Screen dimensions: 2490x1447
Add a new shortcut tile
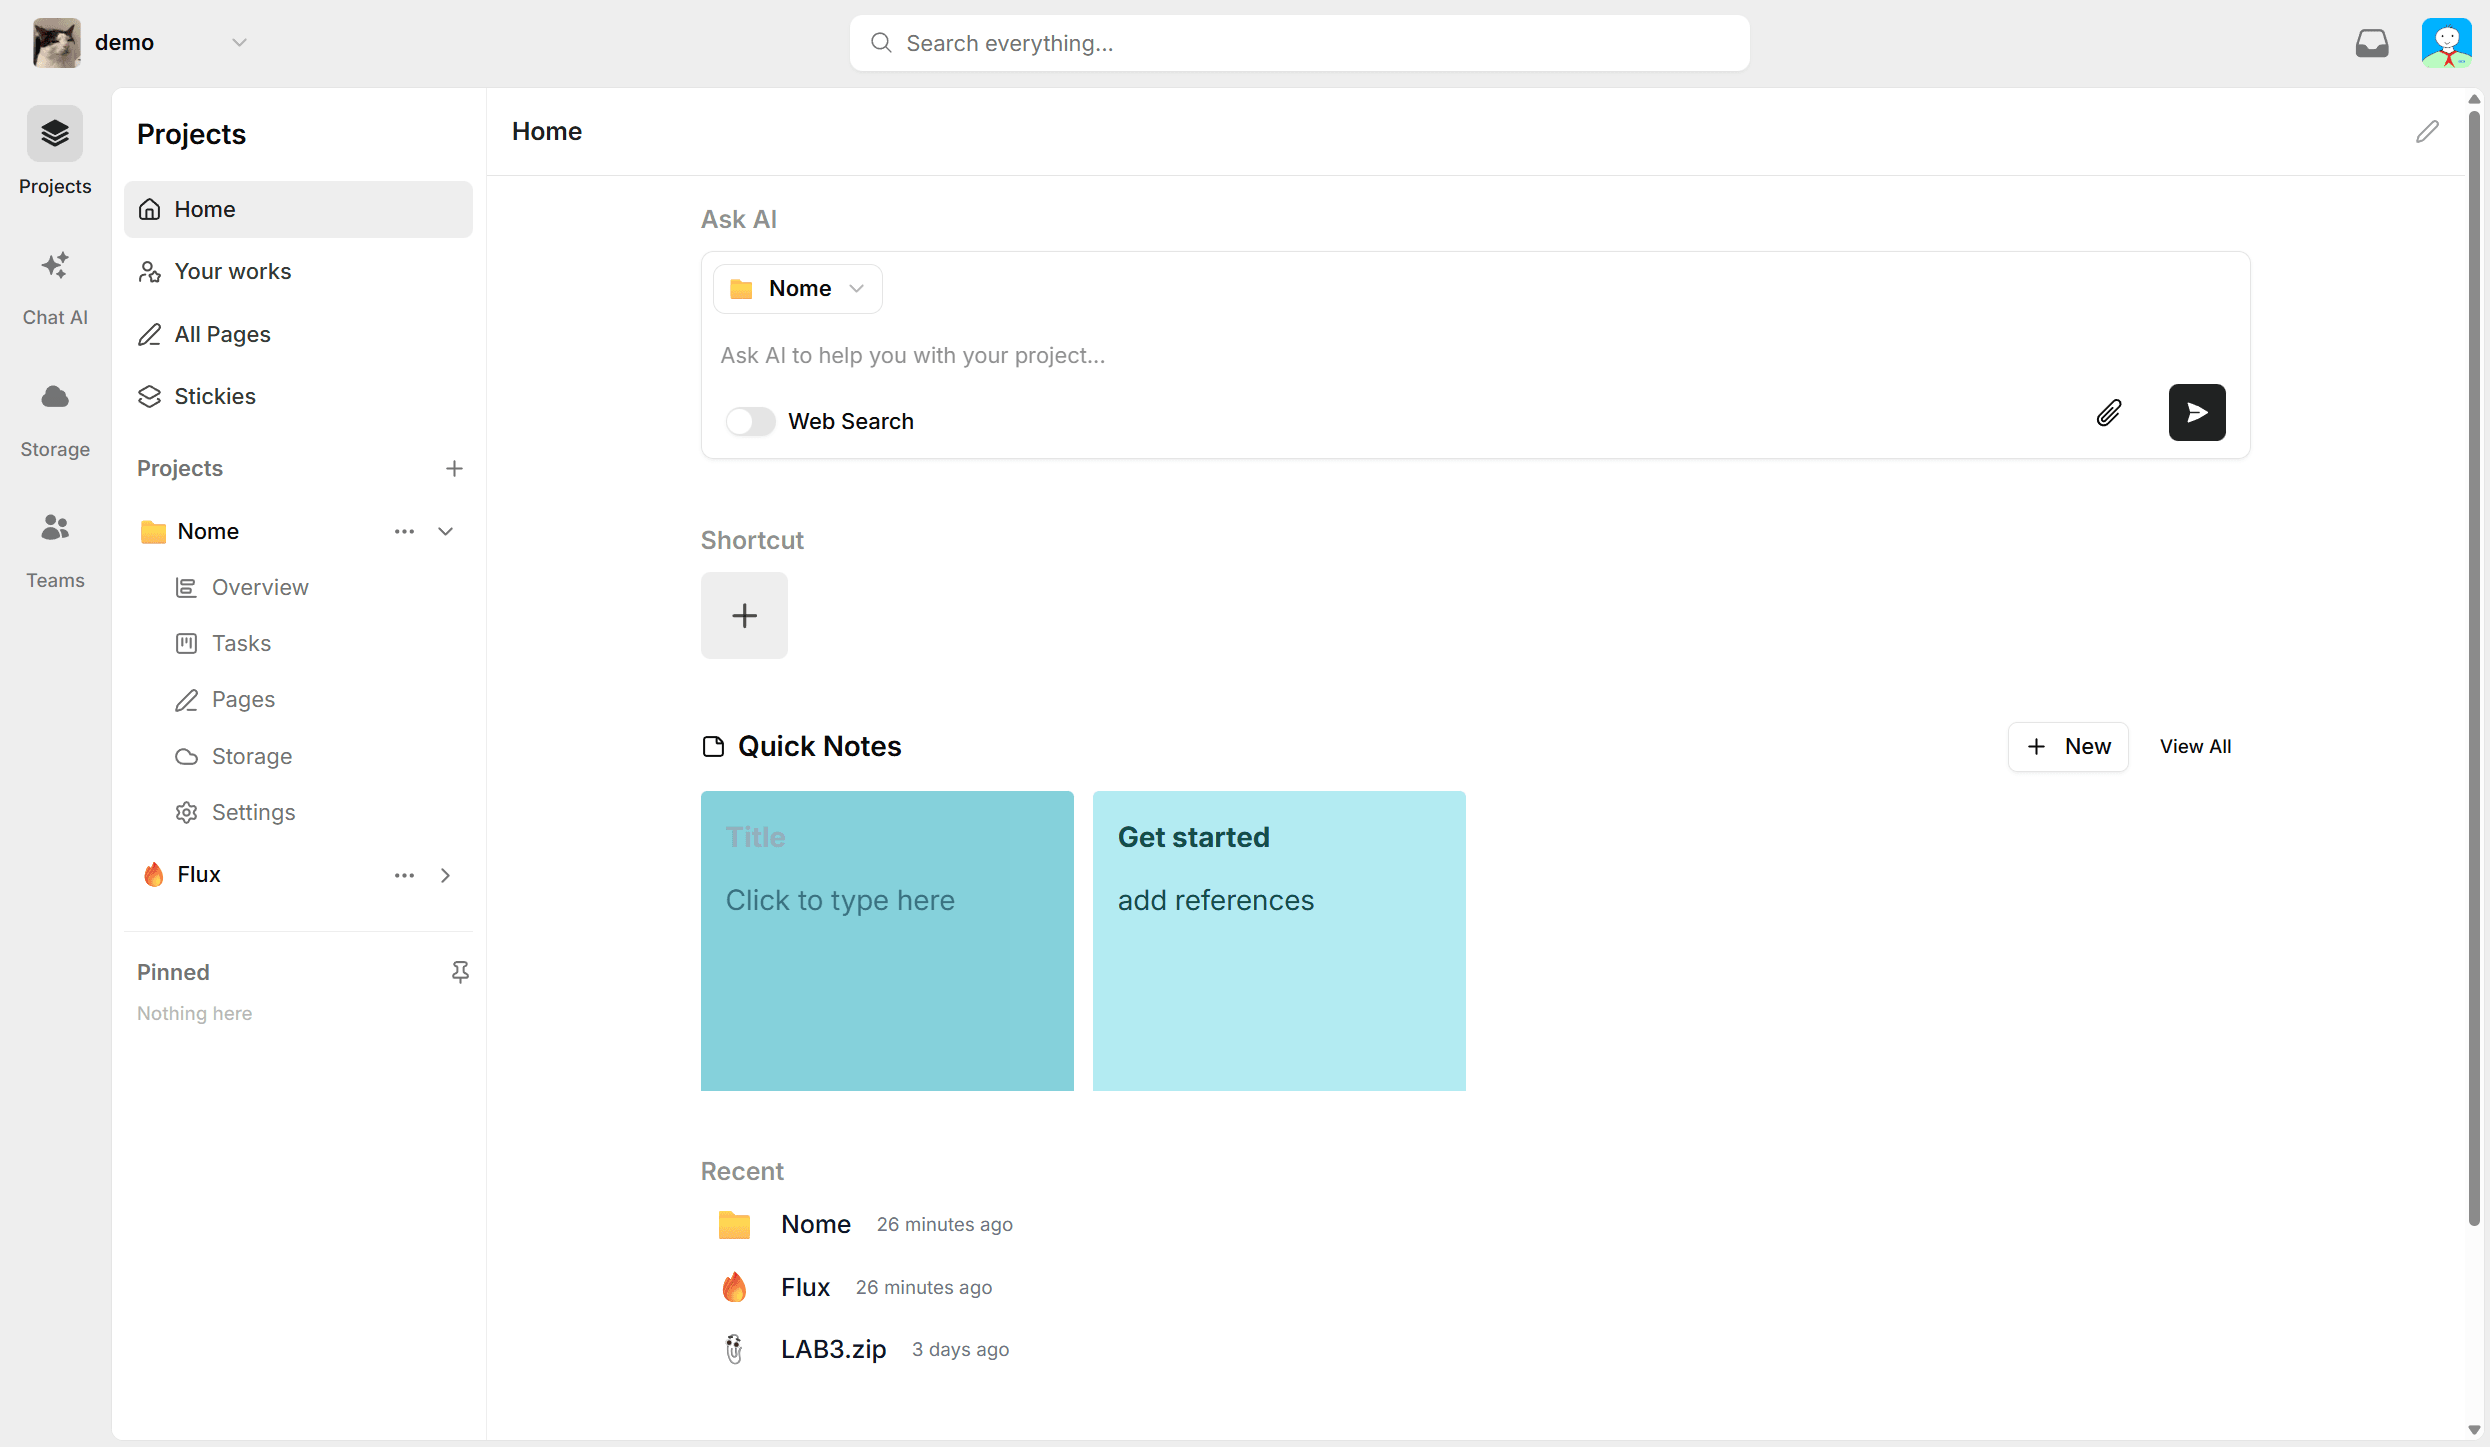[744, 615]
